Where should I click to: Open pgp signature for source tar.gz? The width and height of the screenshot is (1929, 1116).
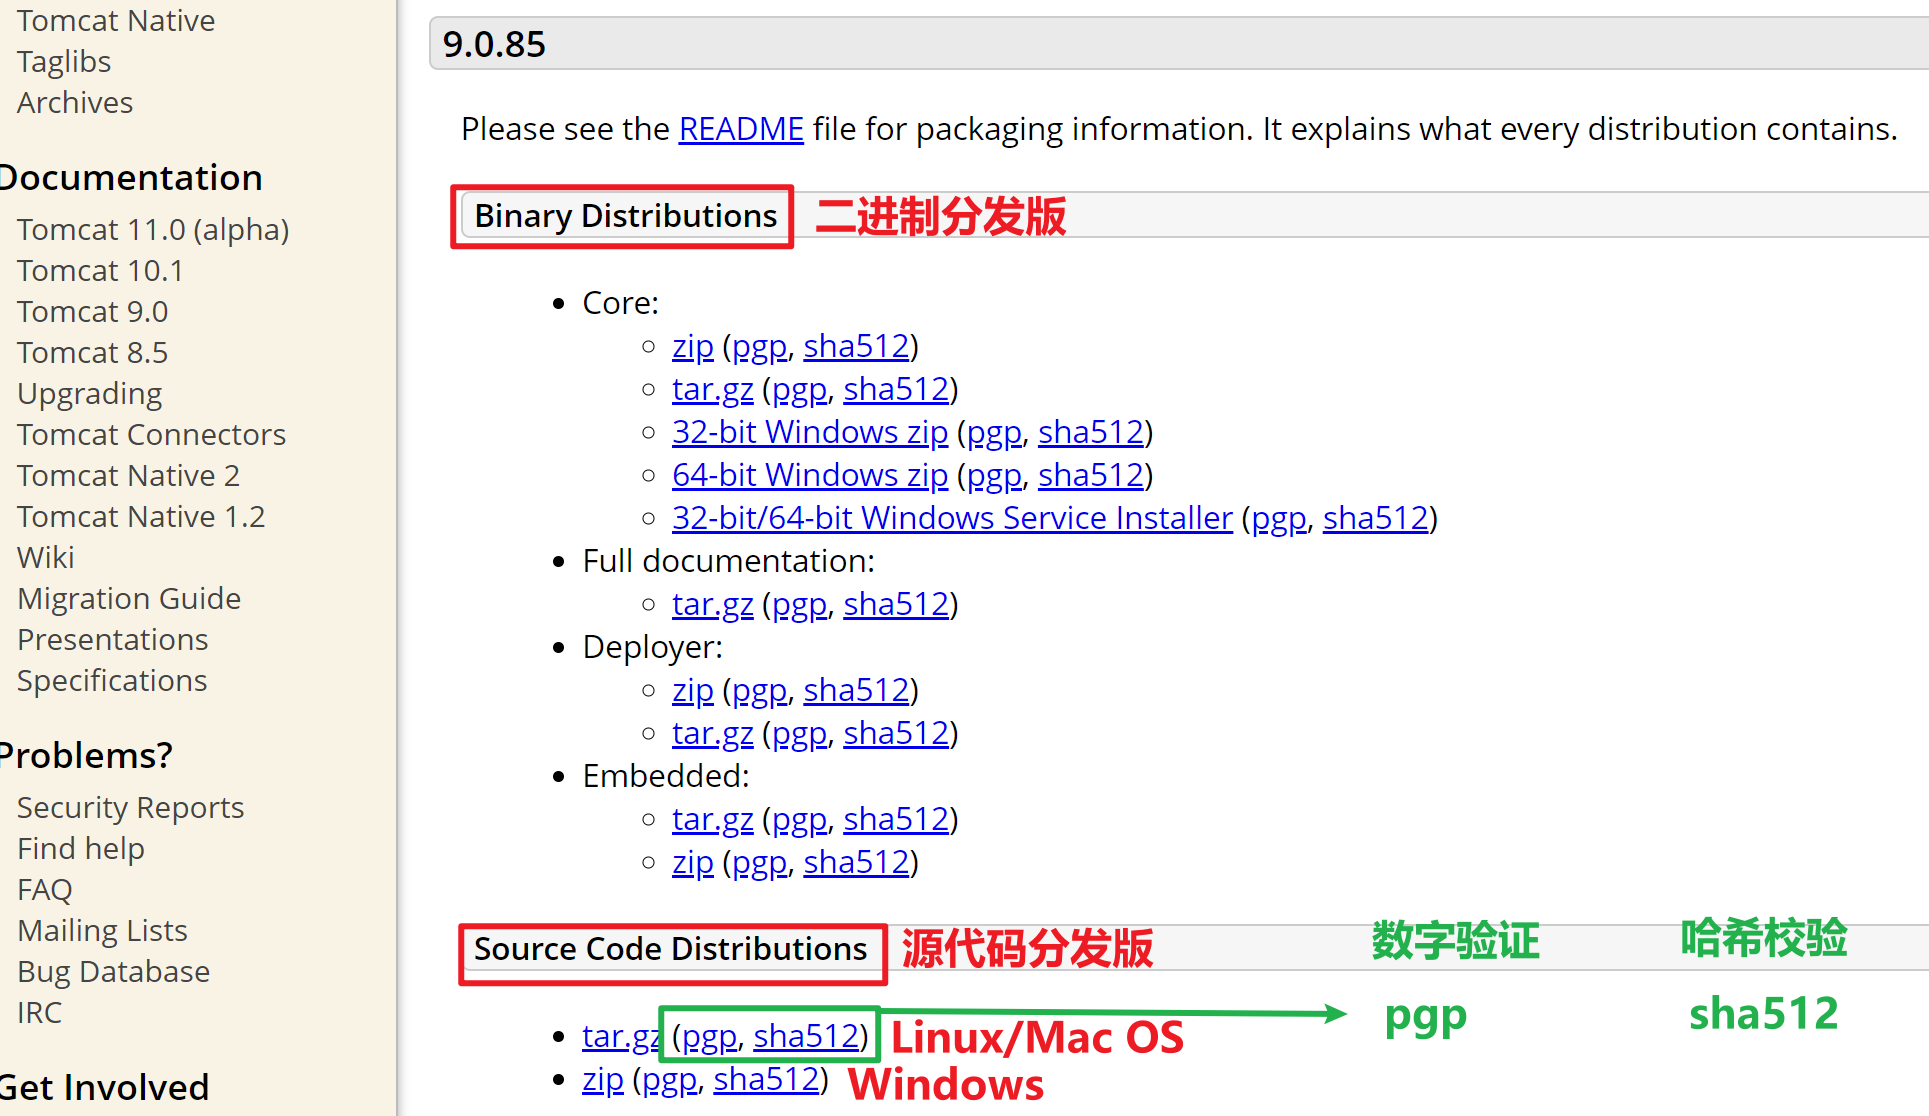pos(710,1036)
